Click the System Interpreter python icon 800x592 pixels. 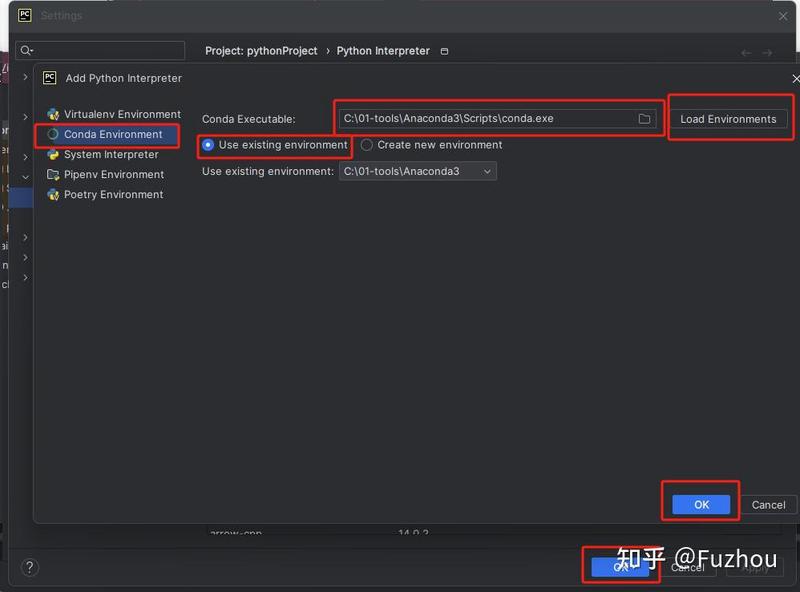coord(53,155)
